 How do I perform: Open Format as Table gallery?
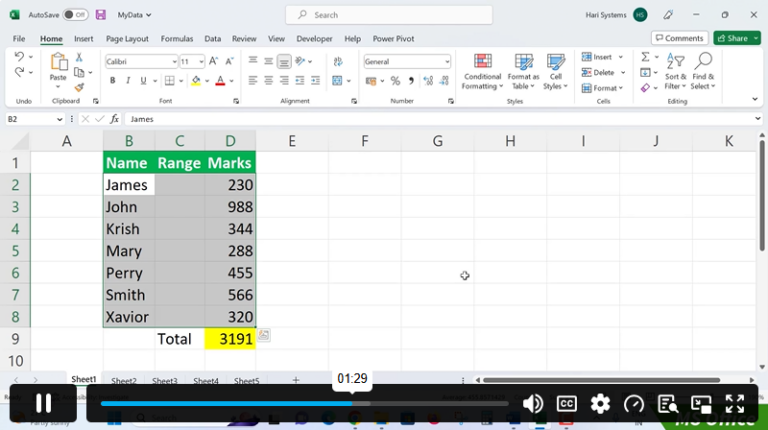click(523, 72)
